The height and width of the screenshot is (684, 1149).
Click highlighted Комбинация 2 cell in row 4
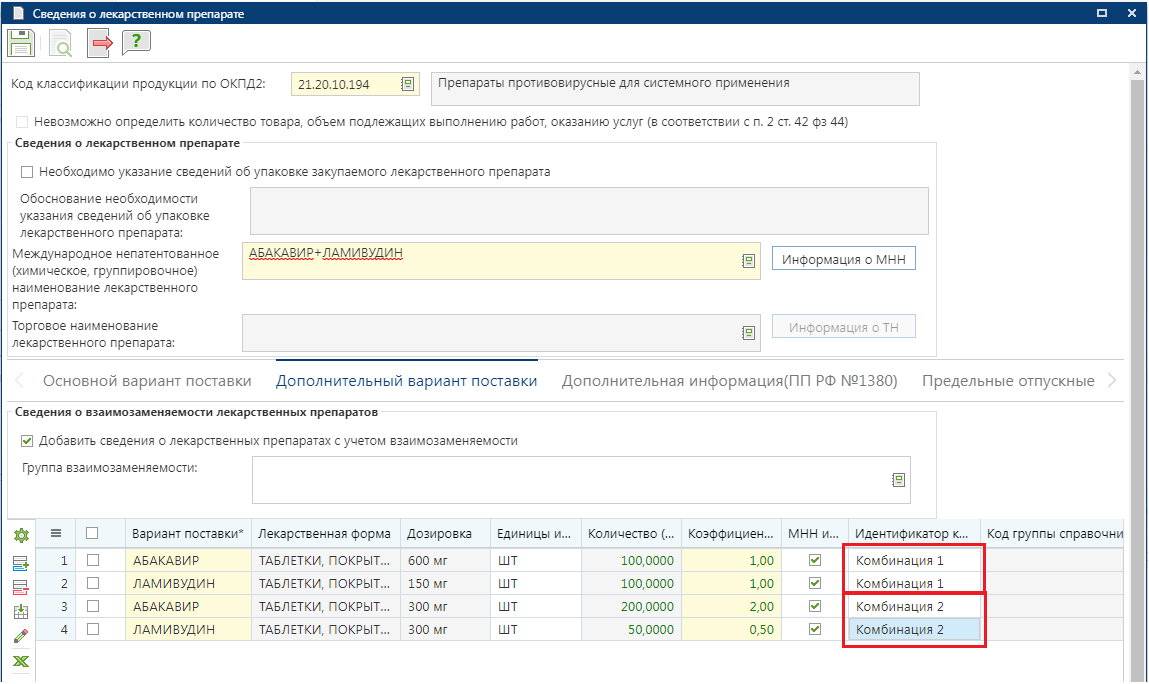pyautogui.click(x=914, y=629)
